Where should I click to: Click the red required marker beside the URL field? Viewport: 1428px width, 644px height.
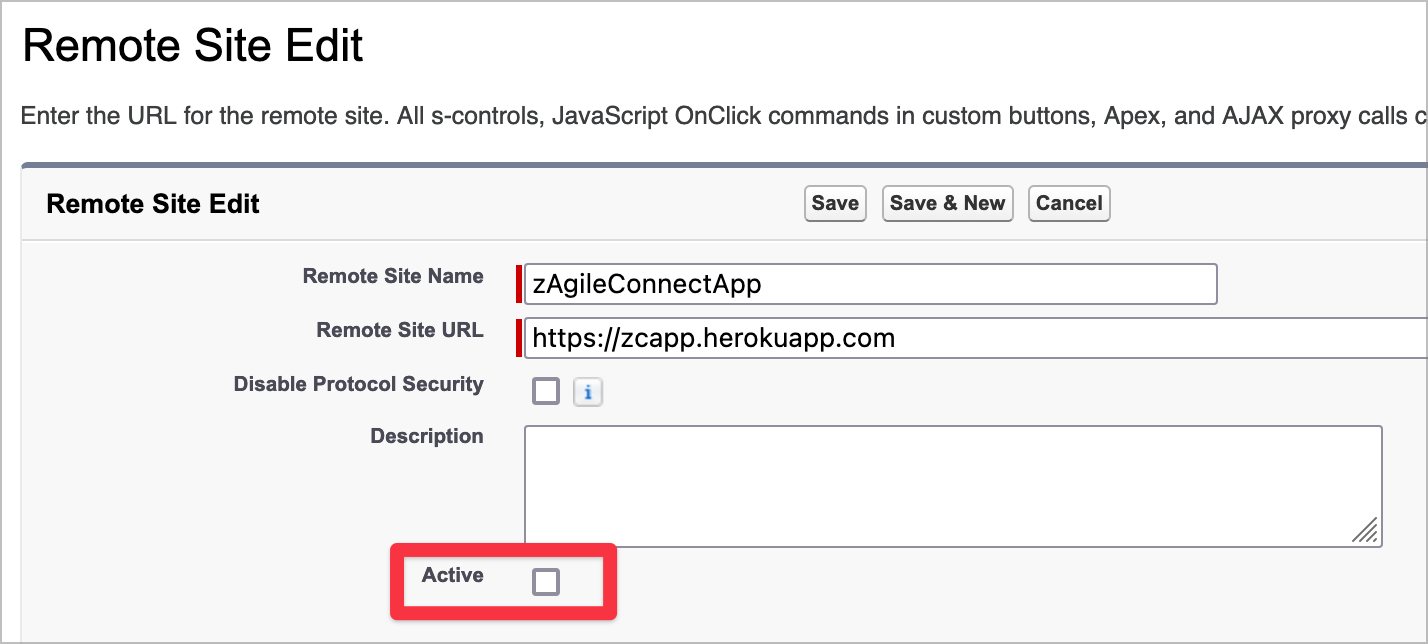pyautogui.click(x=519, y=338)
